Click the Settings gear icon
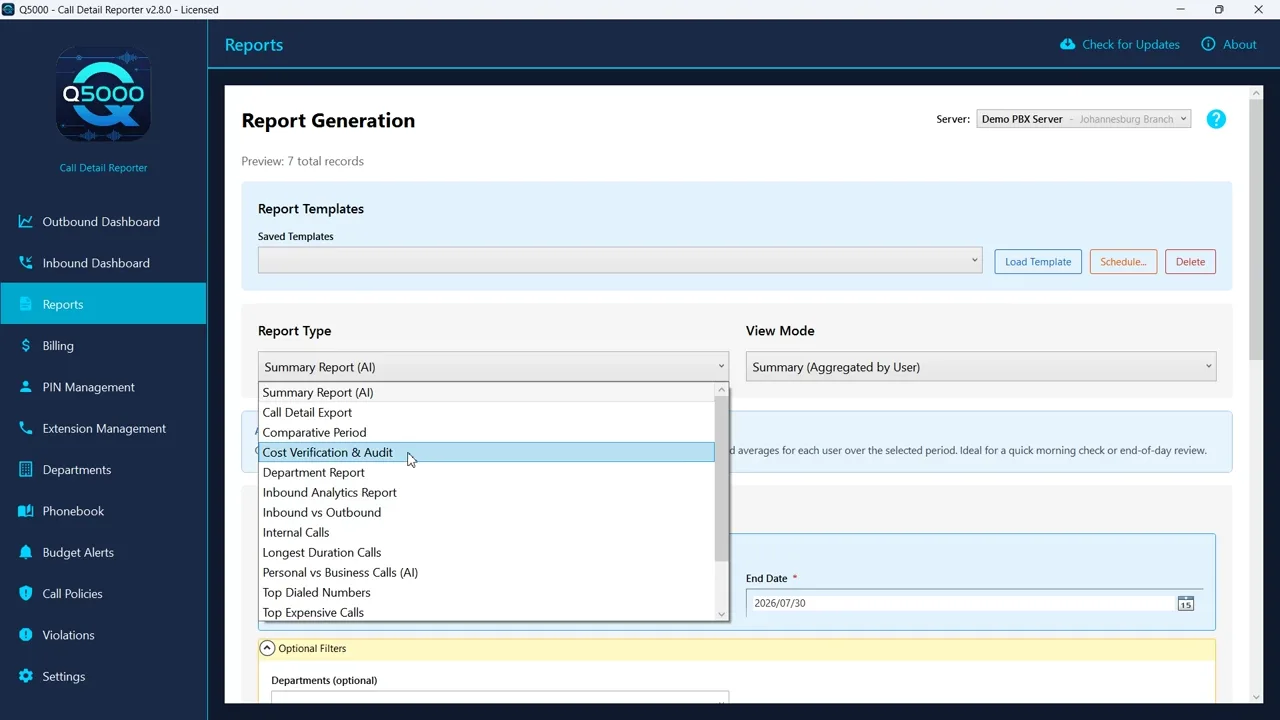The height and width of the screenshot is (720, 1280). pyautogui.click(x=26, y=676)
